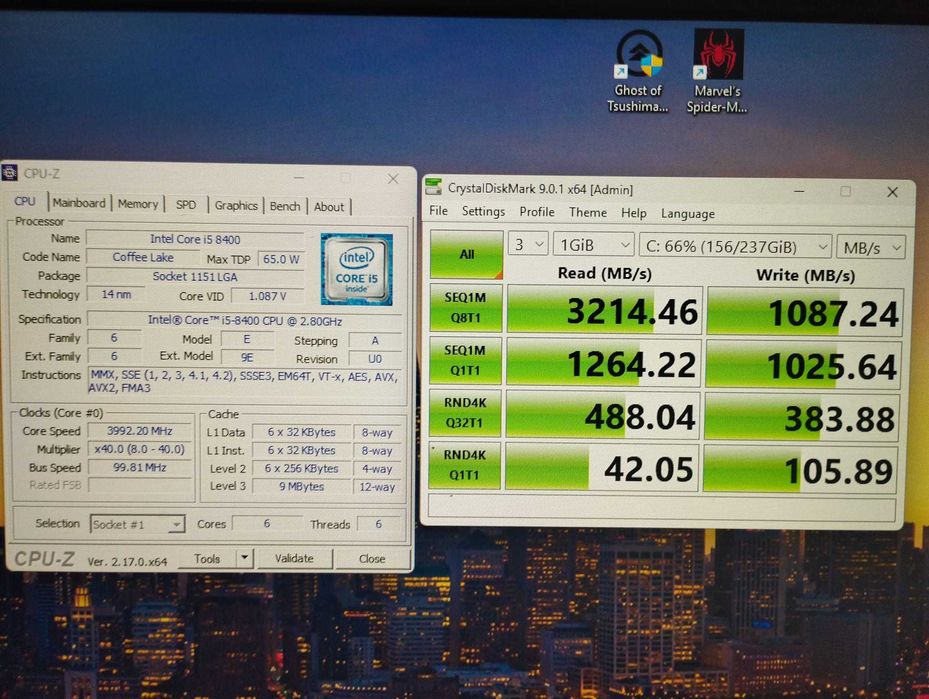Click the 6 x 256 KBytes Level 2 value
This screenshot has width=929, height=699.
pos(302,468)
